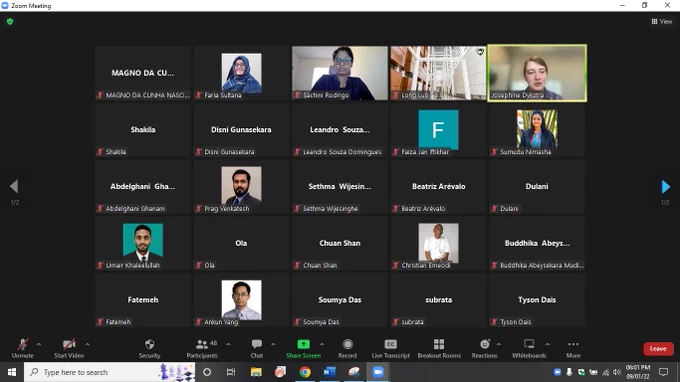Select the Soumya Das participant tile

340,300
